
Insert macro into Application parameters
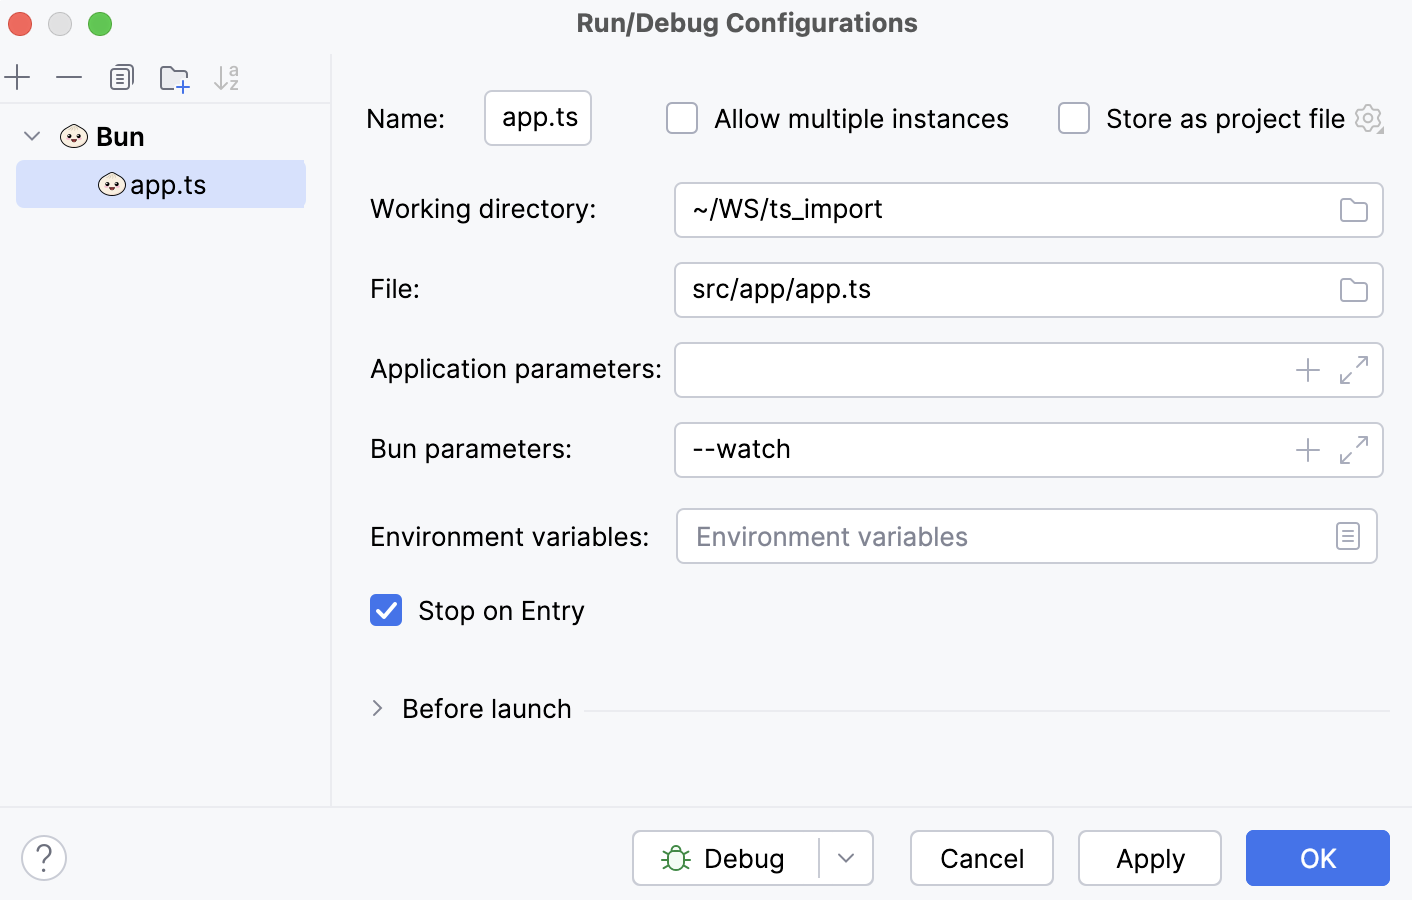[1308, 370]
